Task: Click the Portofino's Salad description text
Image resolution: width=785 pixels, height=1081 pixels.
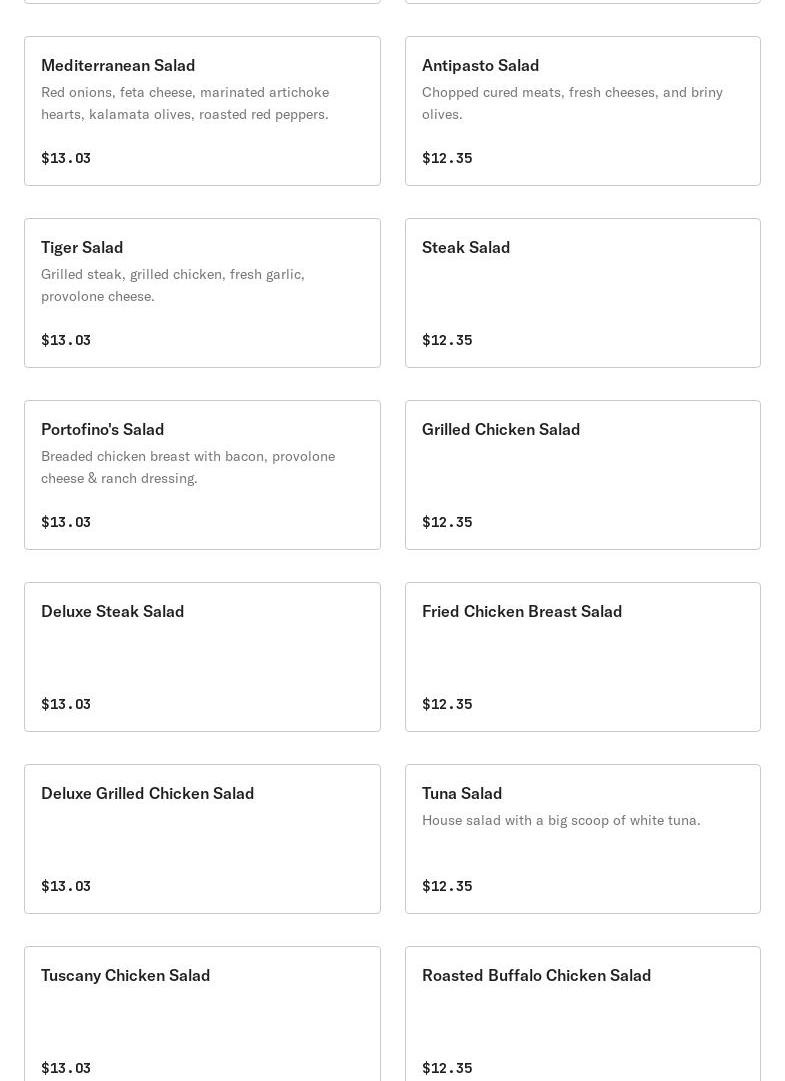Action: [x=188, y=467]
